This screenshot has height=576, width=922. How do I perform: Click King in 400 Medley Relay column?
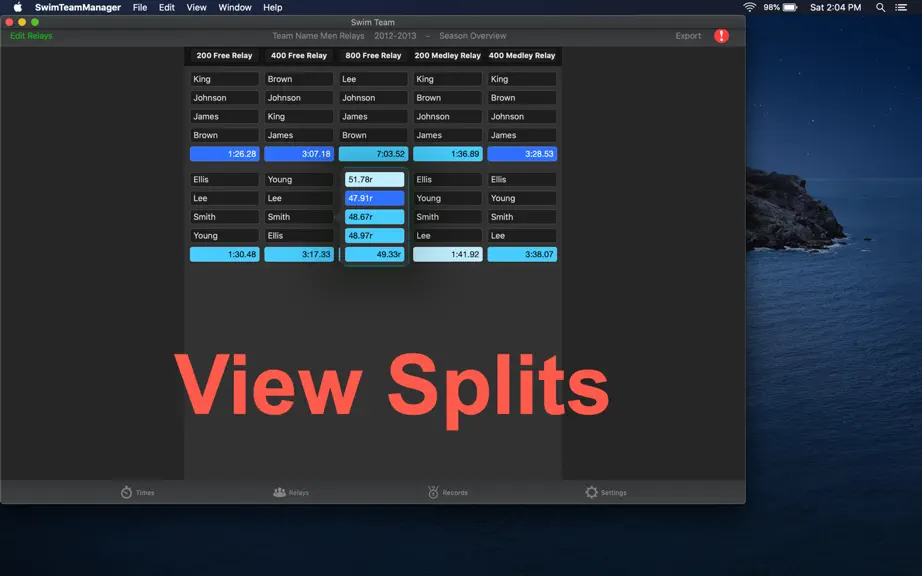tap(522, 79)
